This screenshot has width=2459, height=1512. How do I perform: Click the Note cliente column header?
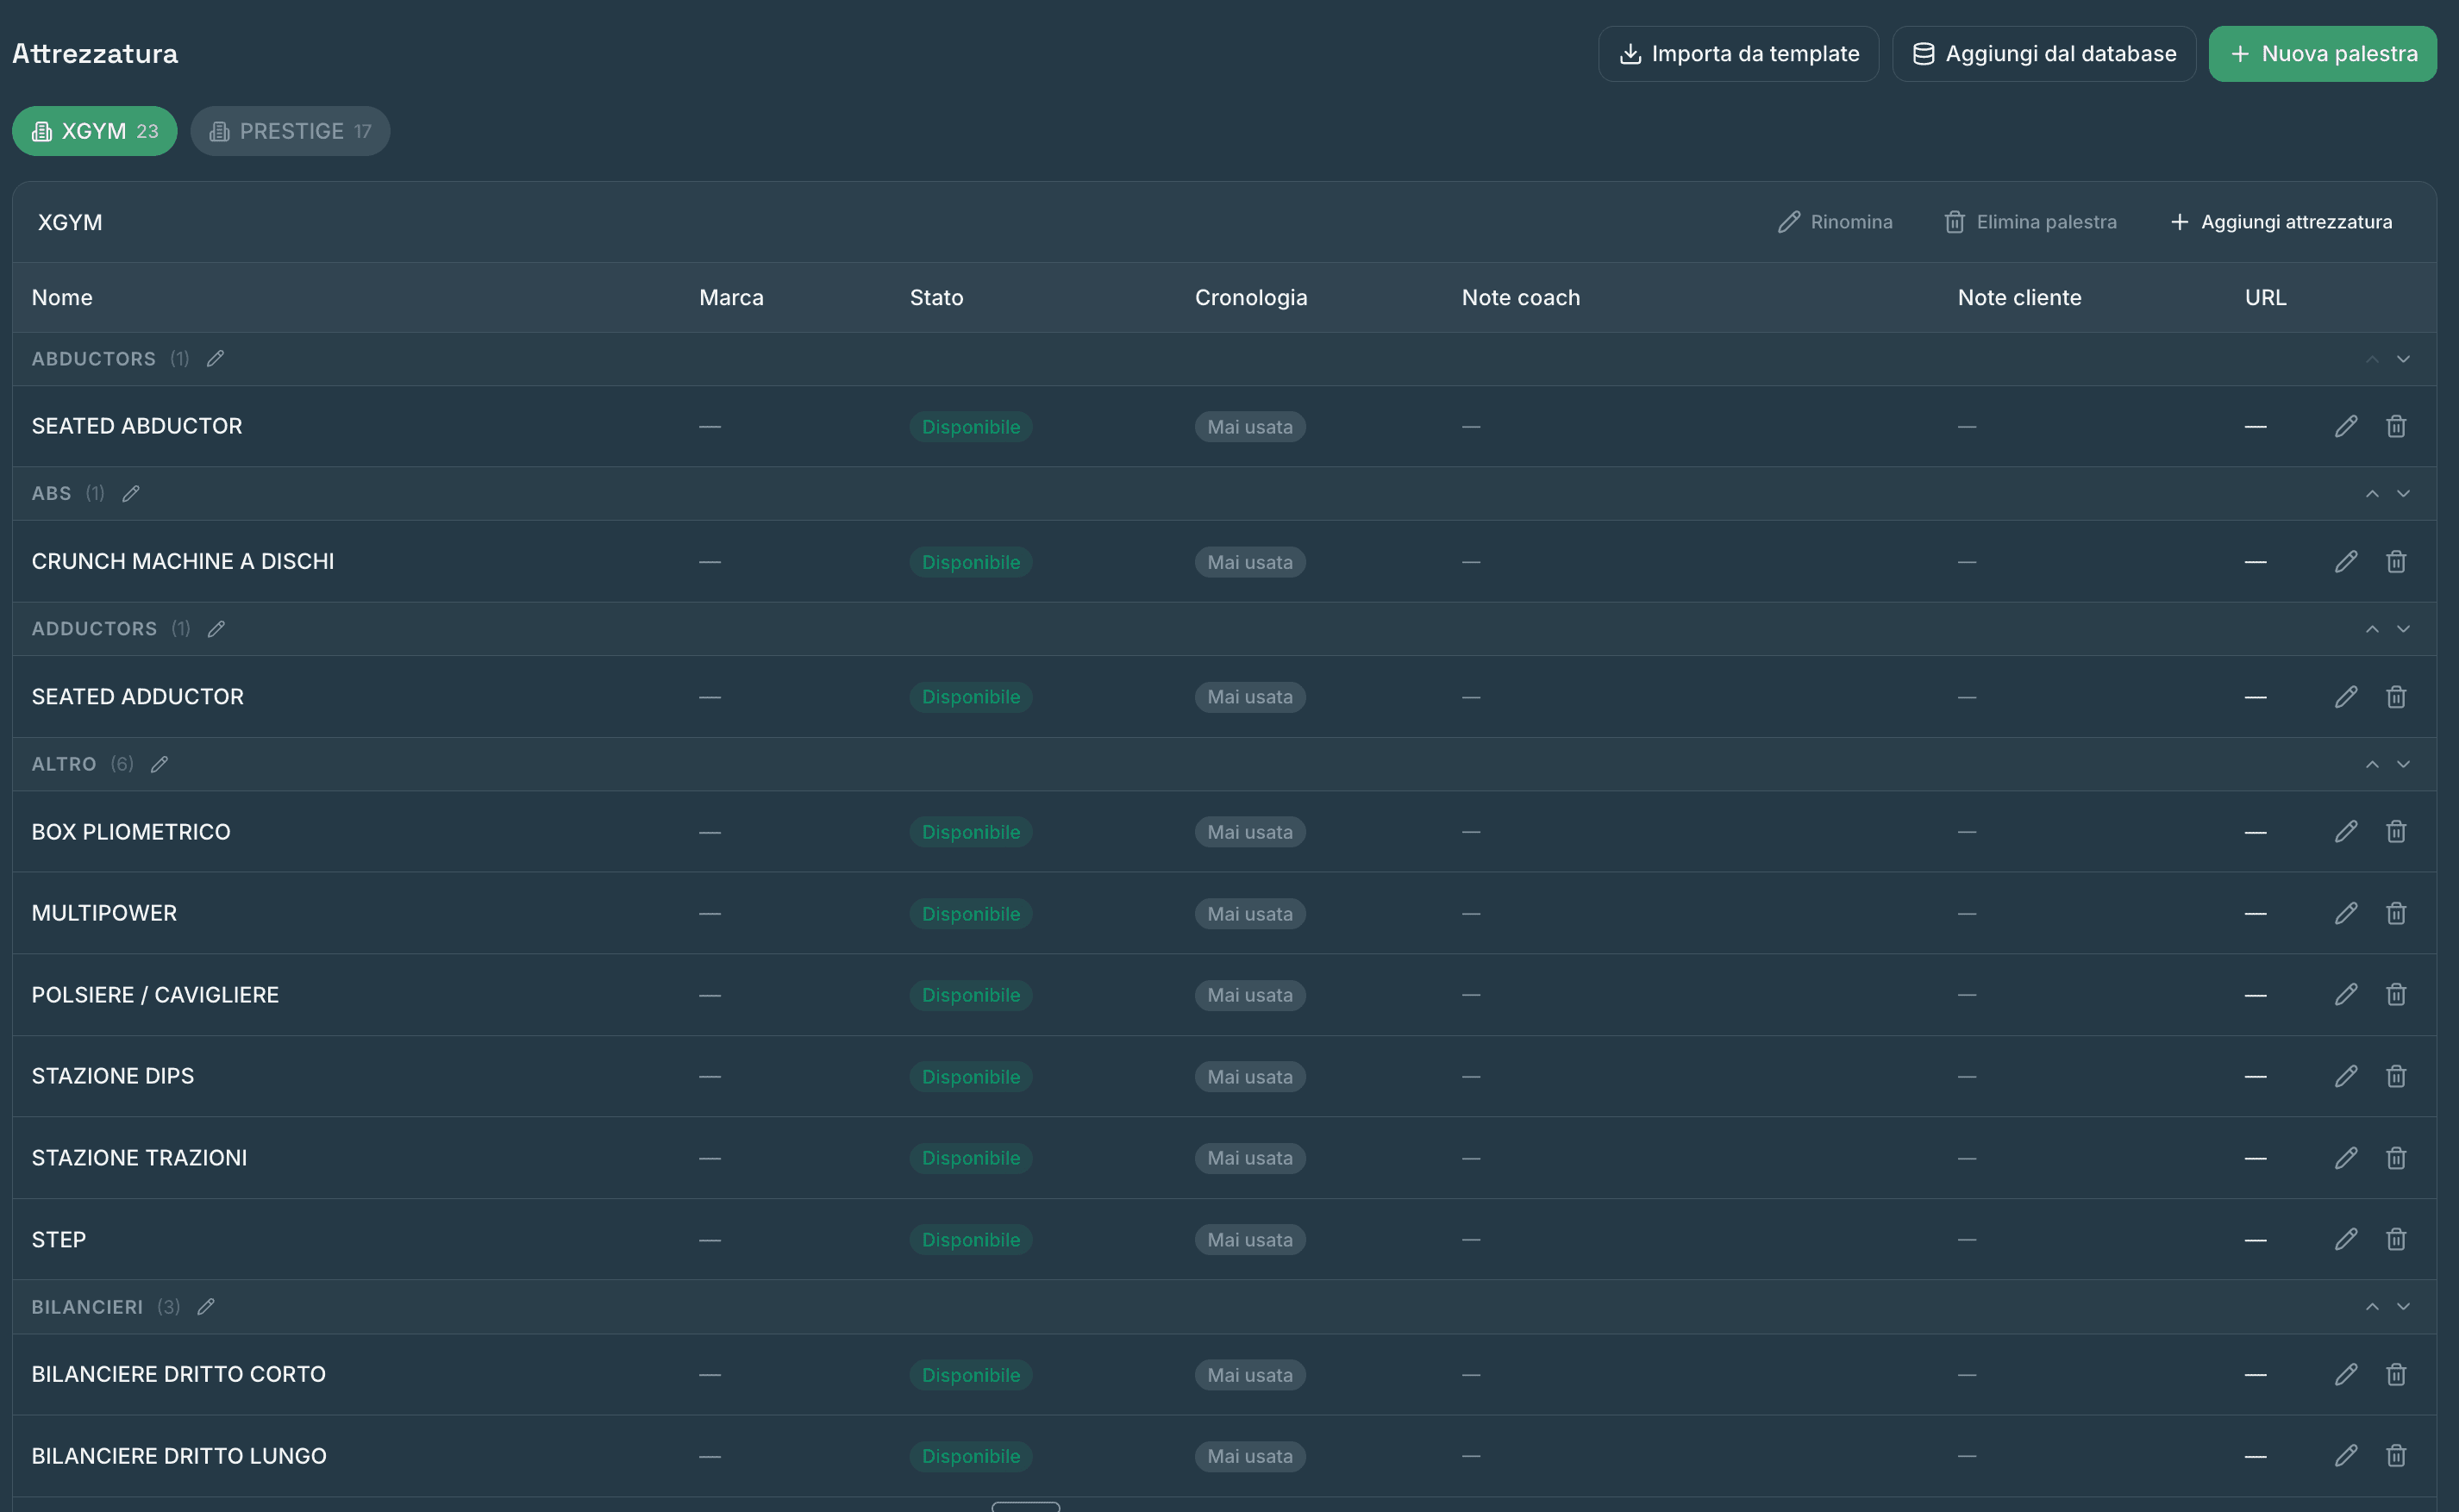[x=2019, y=298]
